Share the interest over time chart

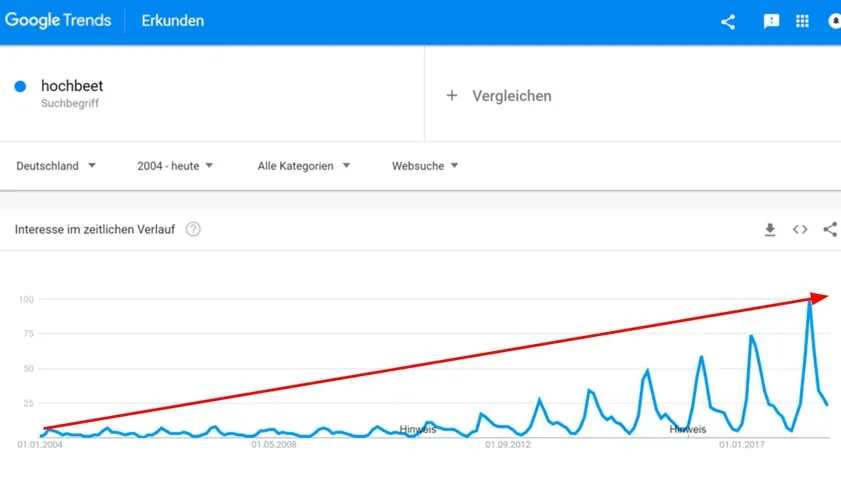click(830, 230)
